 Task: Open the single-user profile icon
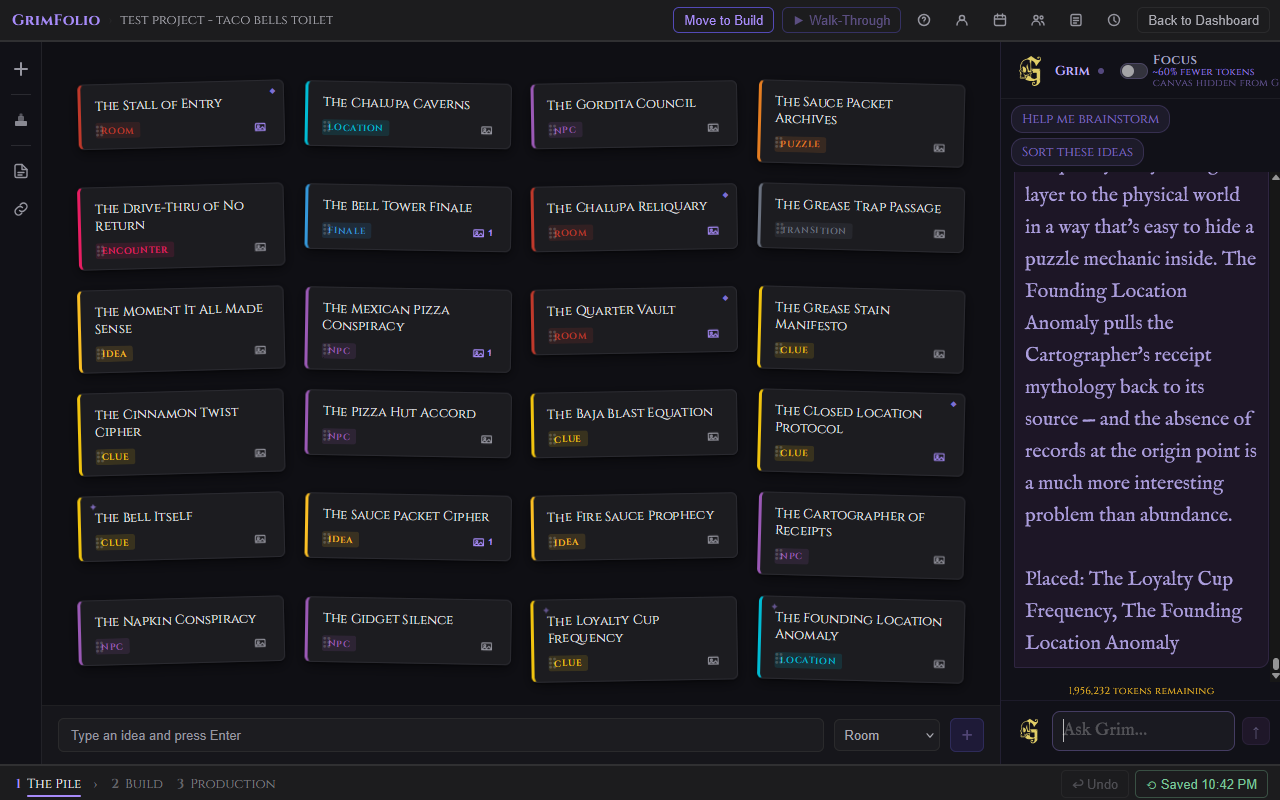962,20
